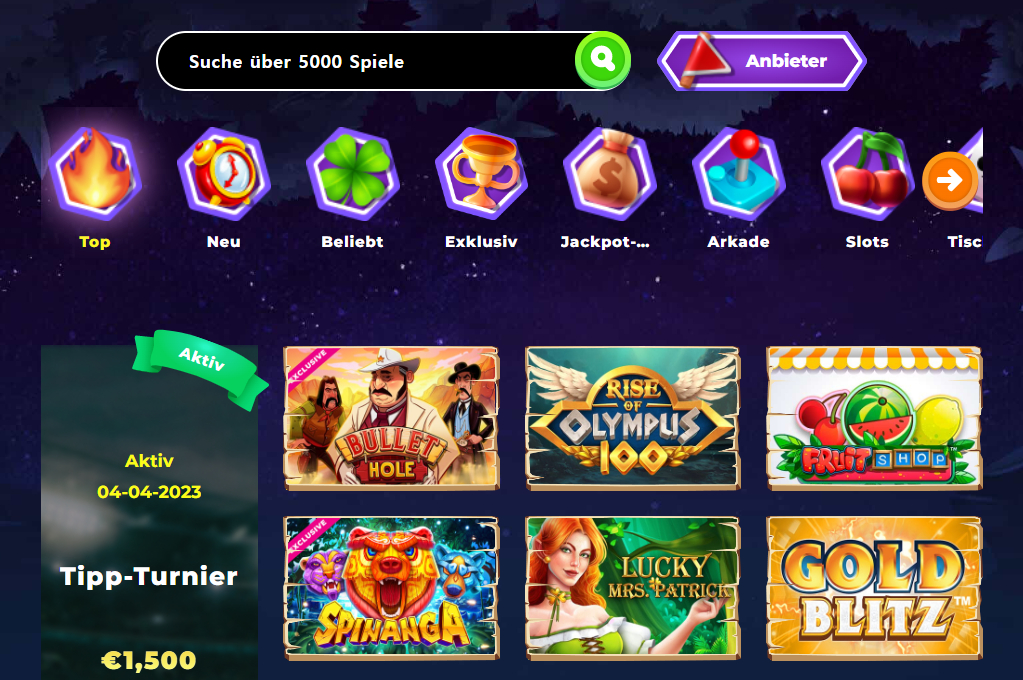Open the alarm clock Neu category

coord(224,174)
